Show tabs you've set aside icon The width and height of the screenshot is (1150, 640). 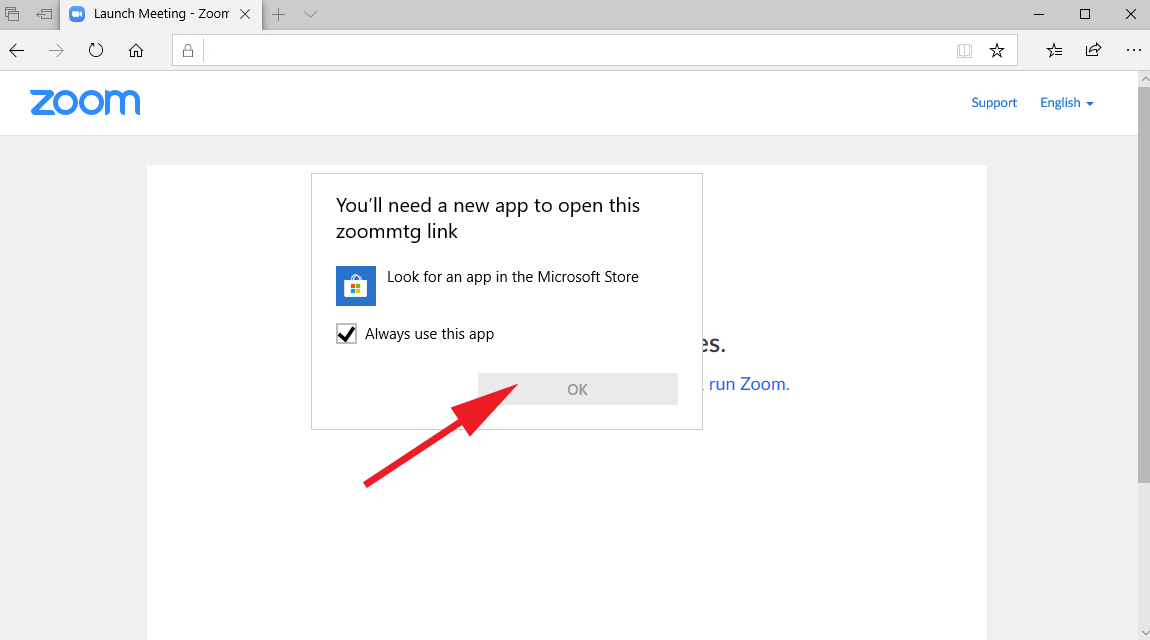12,14
